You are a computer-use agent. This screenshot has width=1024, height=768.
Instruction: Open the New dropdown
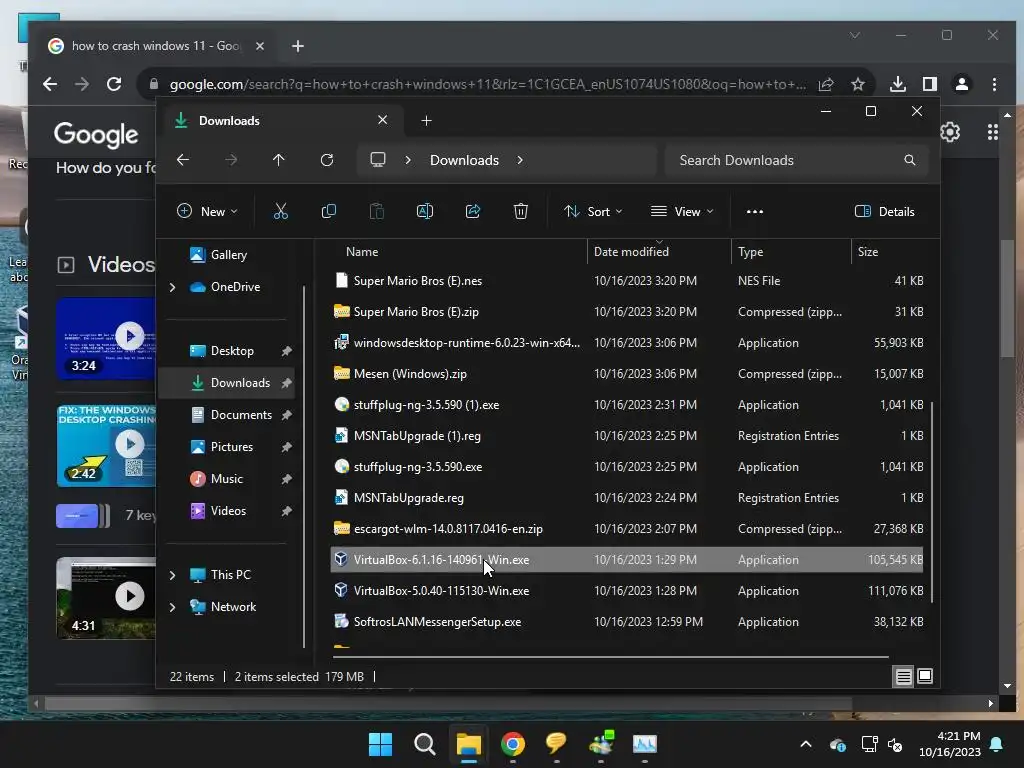[207, 211]
